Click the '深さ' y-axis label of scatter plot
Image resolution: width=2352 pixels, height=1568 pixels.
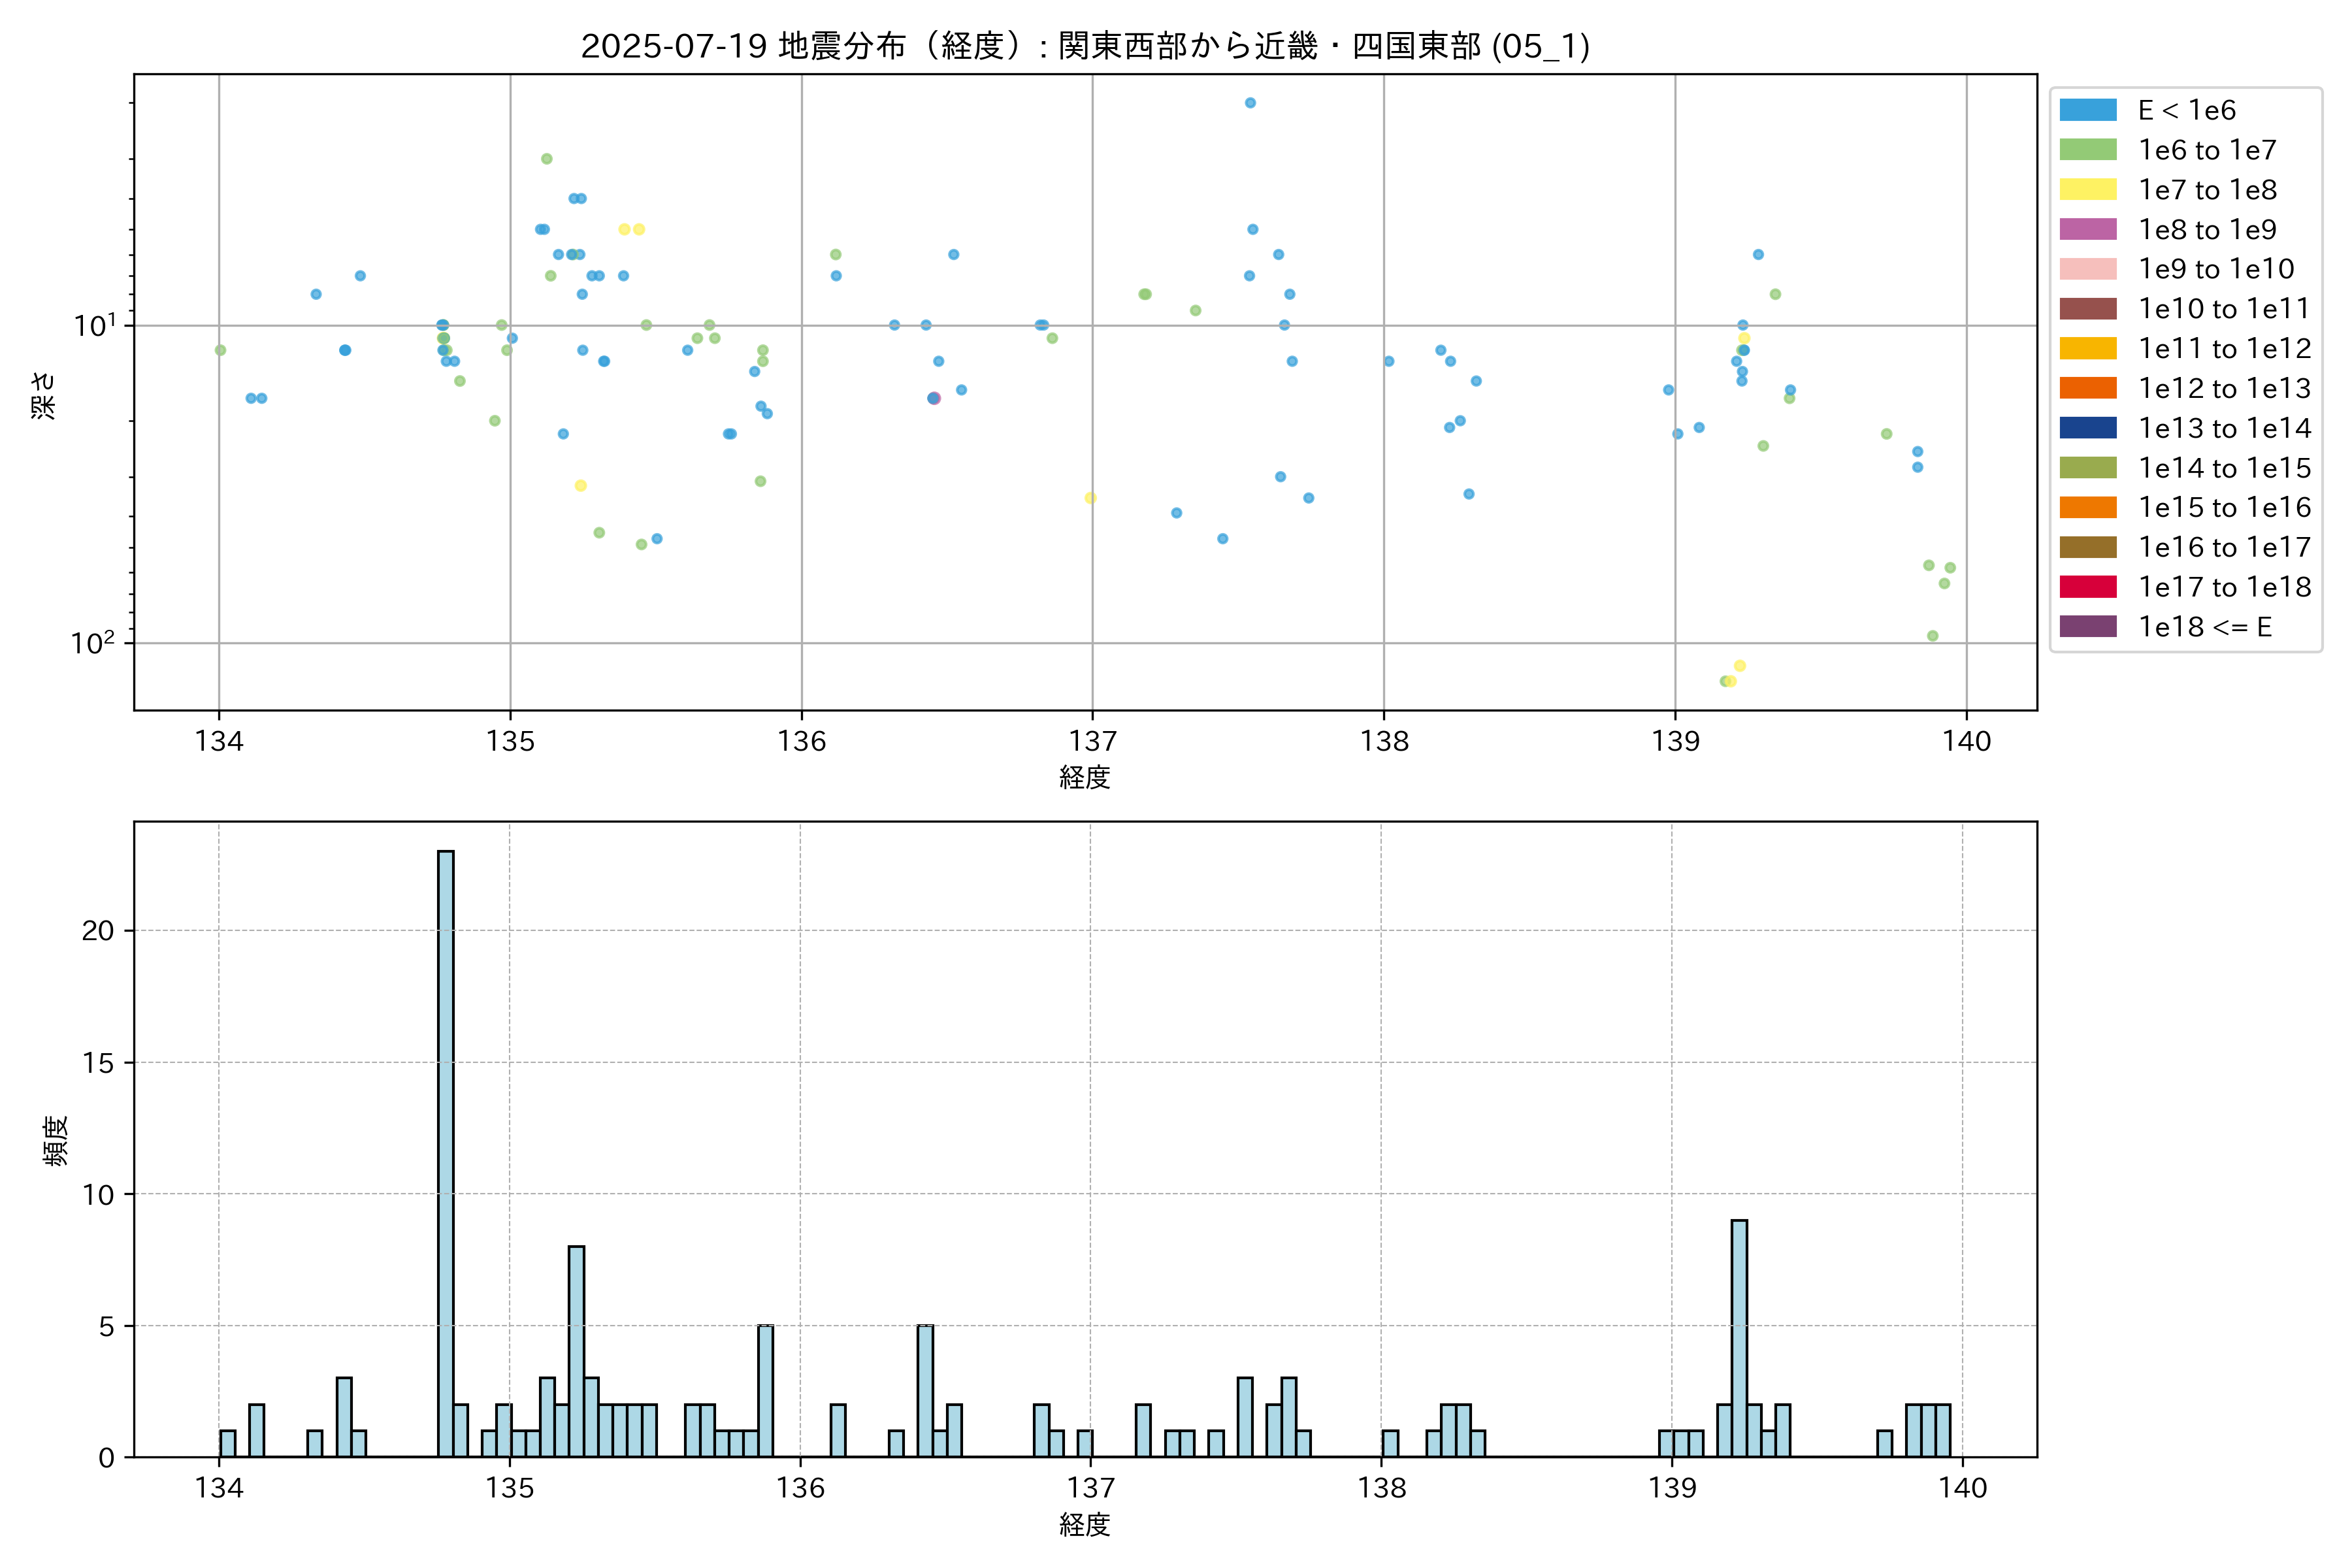[44, 395]
